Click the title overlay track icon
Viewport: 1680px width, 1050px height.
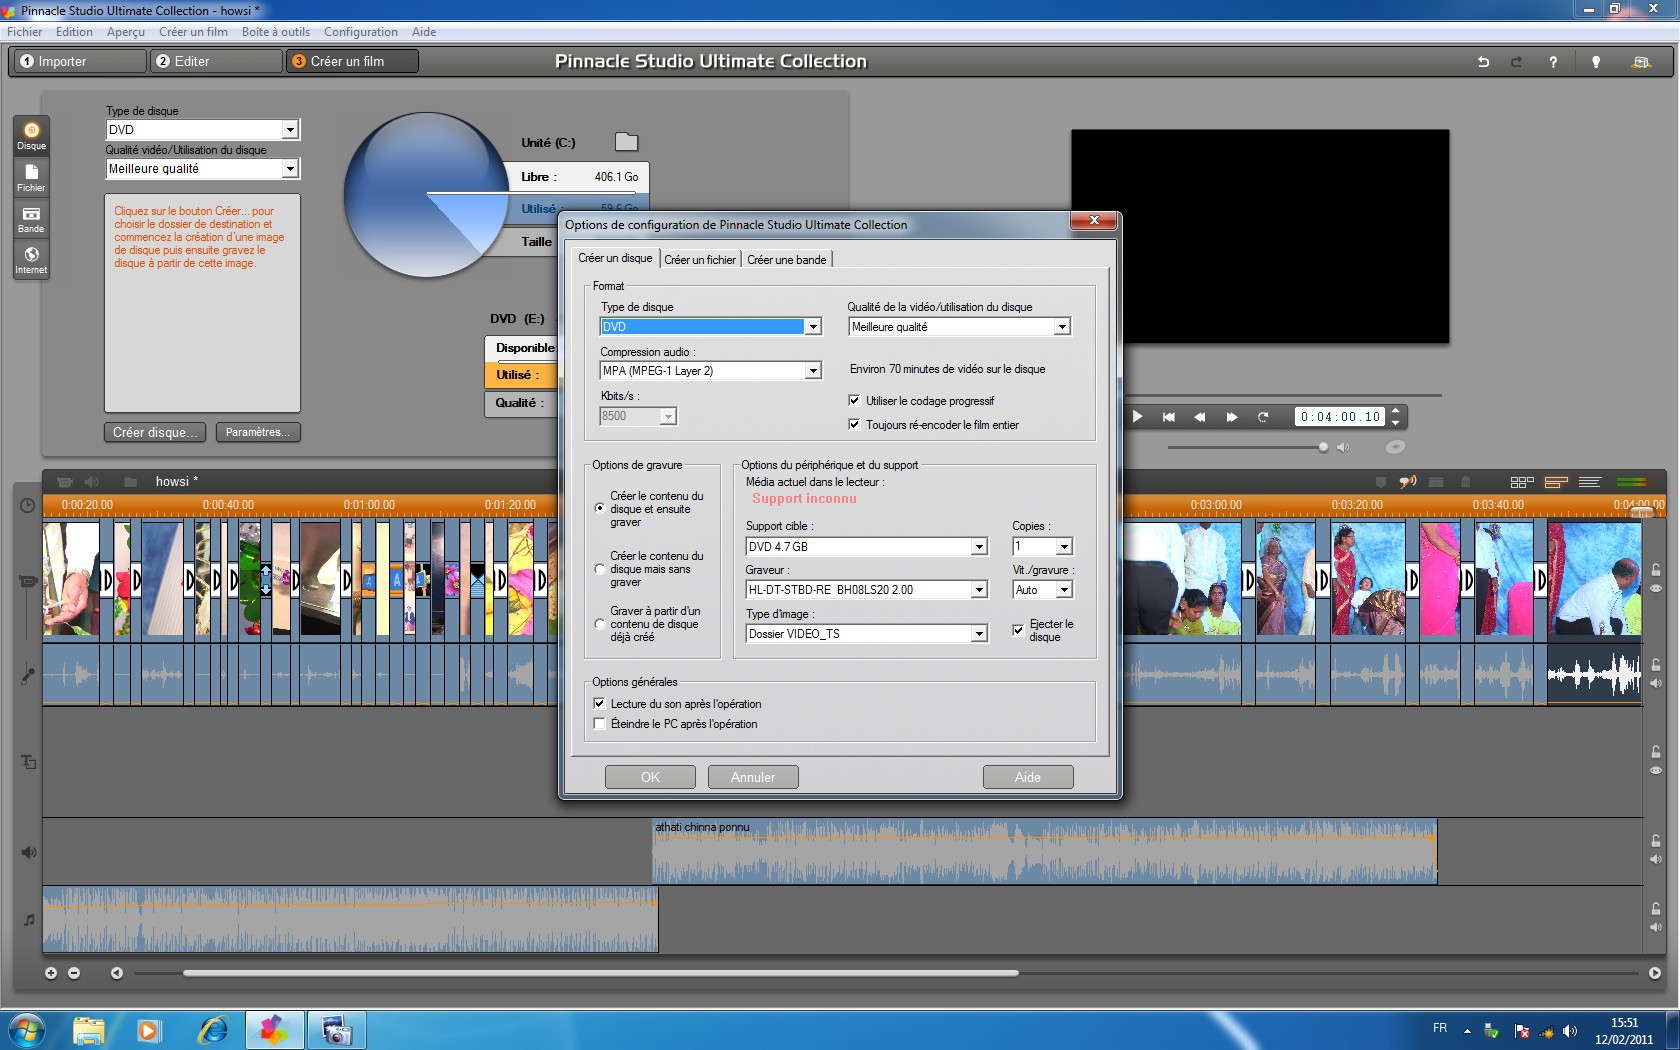pos(28,762)
